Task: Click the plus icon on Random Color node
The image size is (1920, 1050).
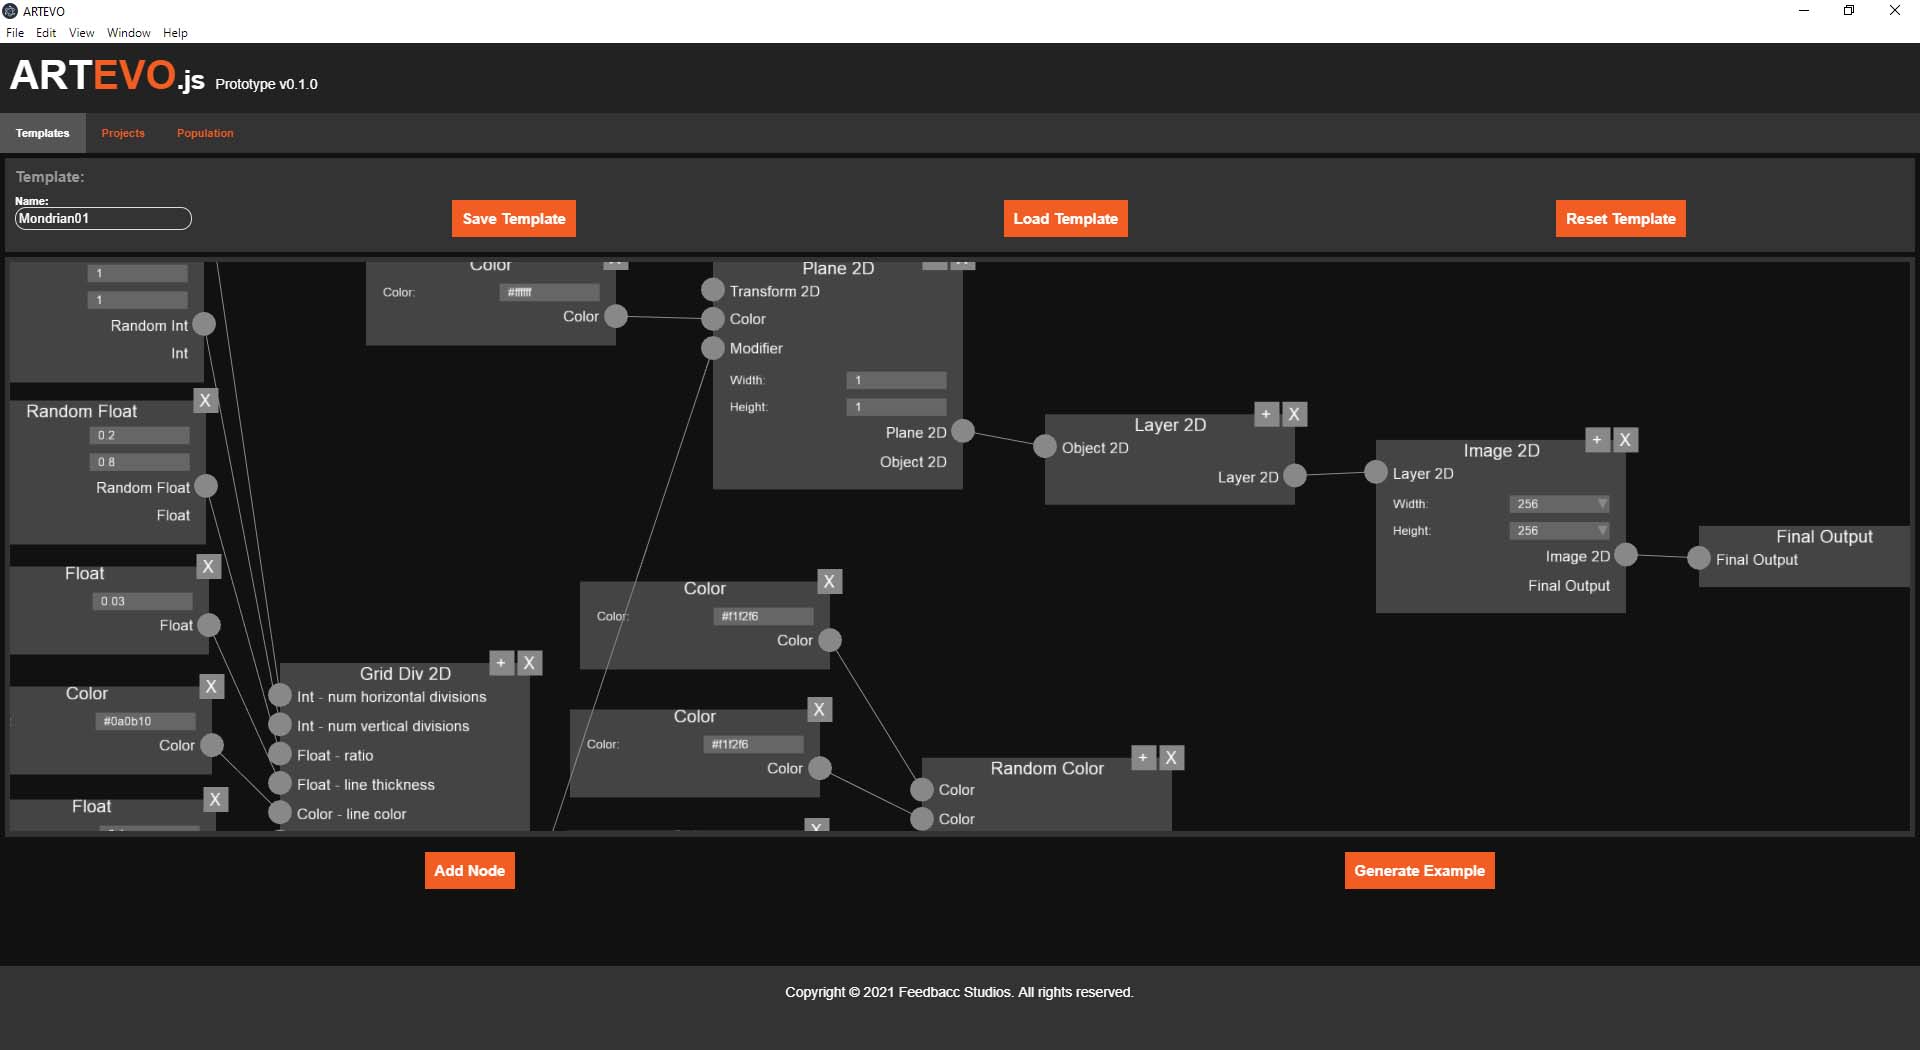Action: click(1143, 757)
